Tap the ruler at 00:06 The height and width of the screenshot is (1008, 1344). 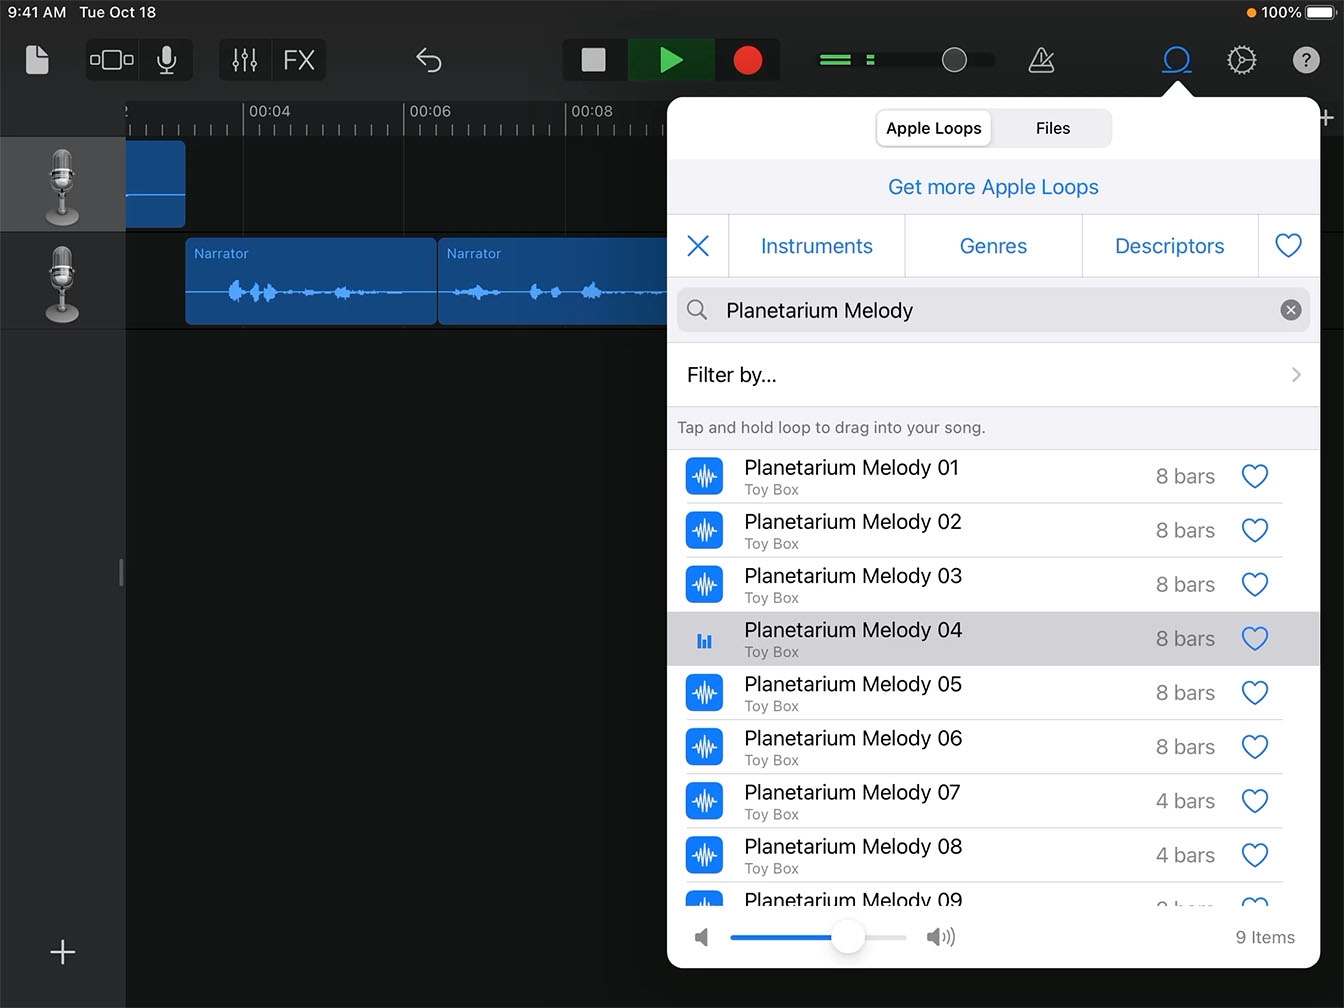point(430,111)
